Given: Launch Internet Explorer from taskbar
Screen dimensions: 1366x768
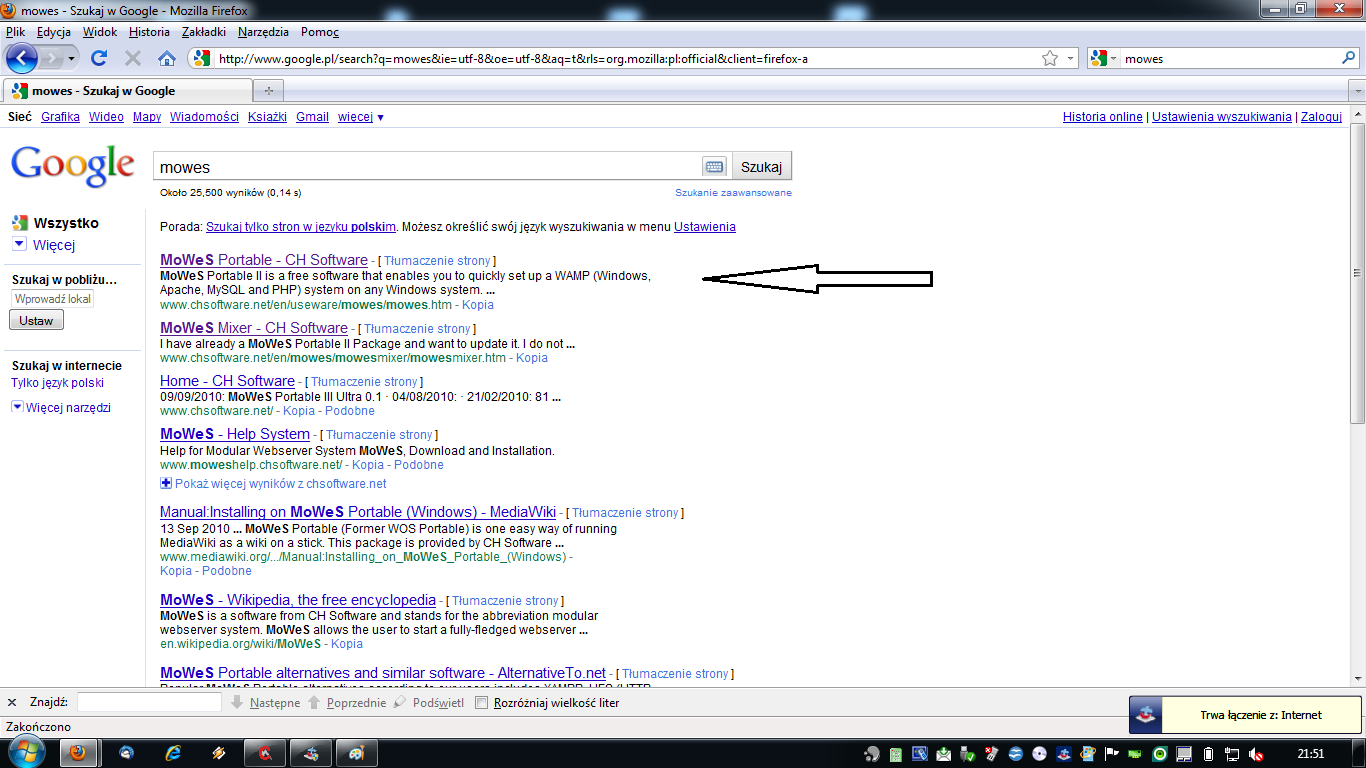Looking at the screenshot, I should (173, 753).
